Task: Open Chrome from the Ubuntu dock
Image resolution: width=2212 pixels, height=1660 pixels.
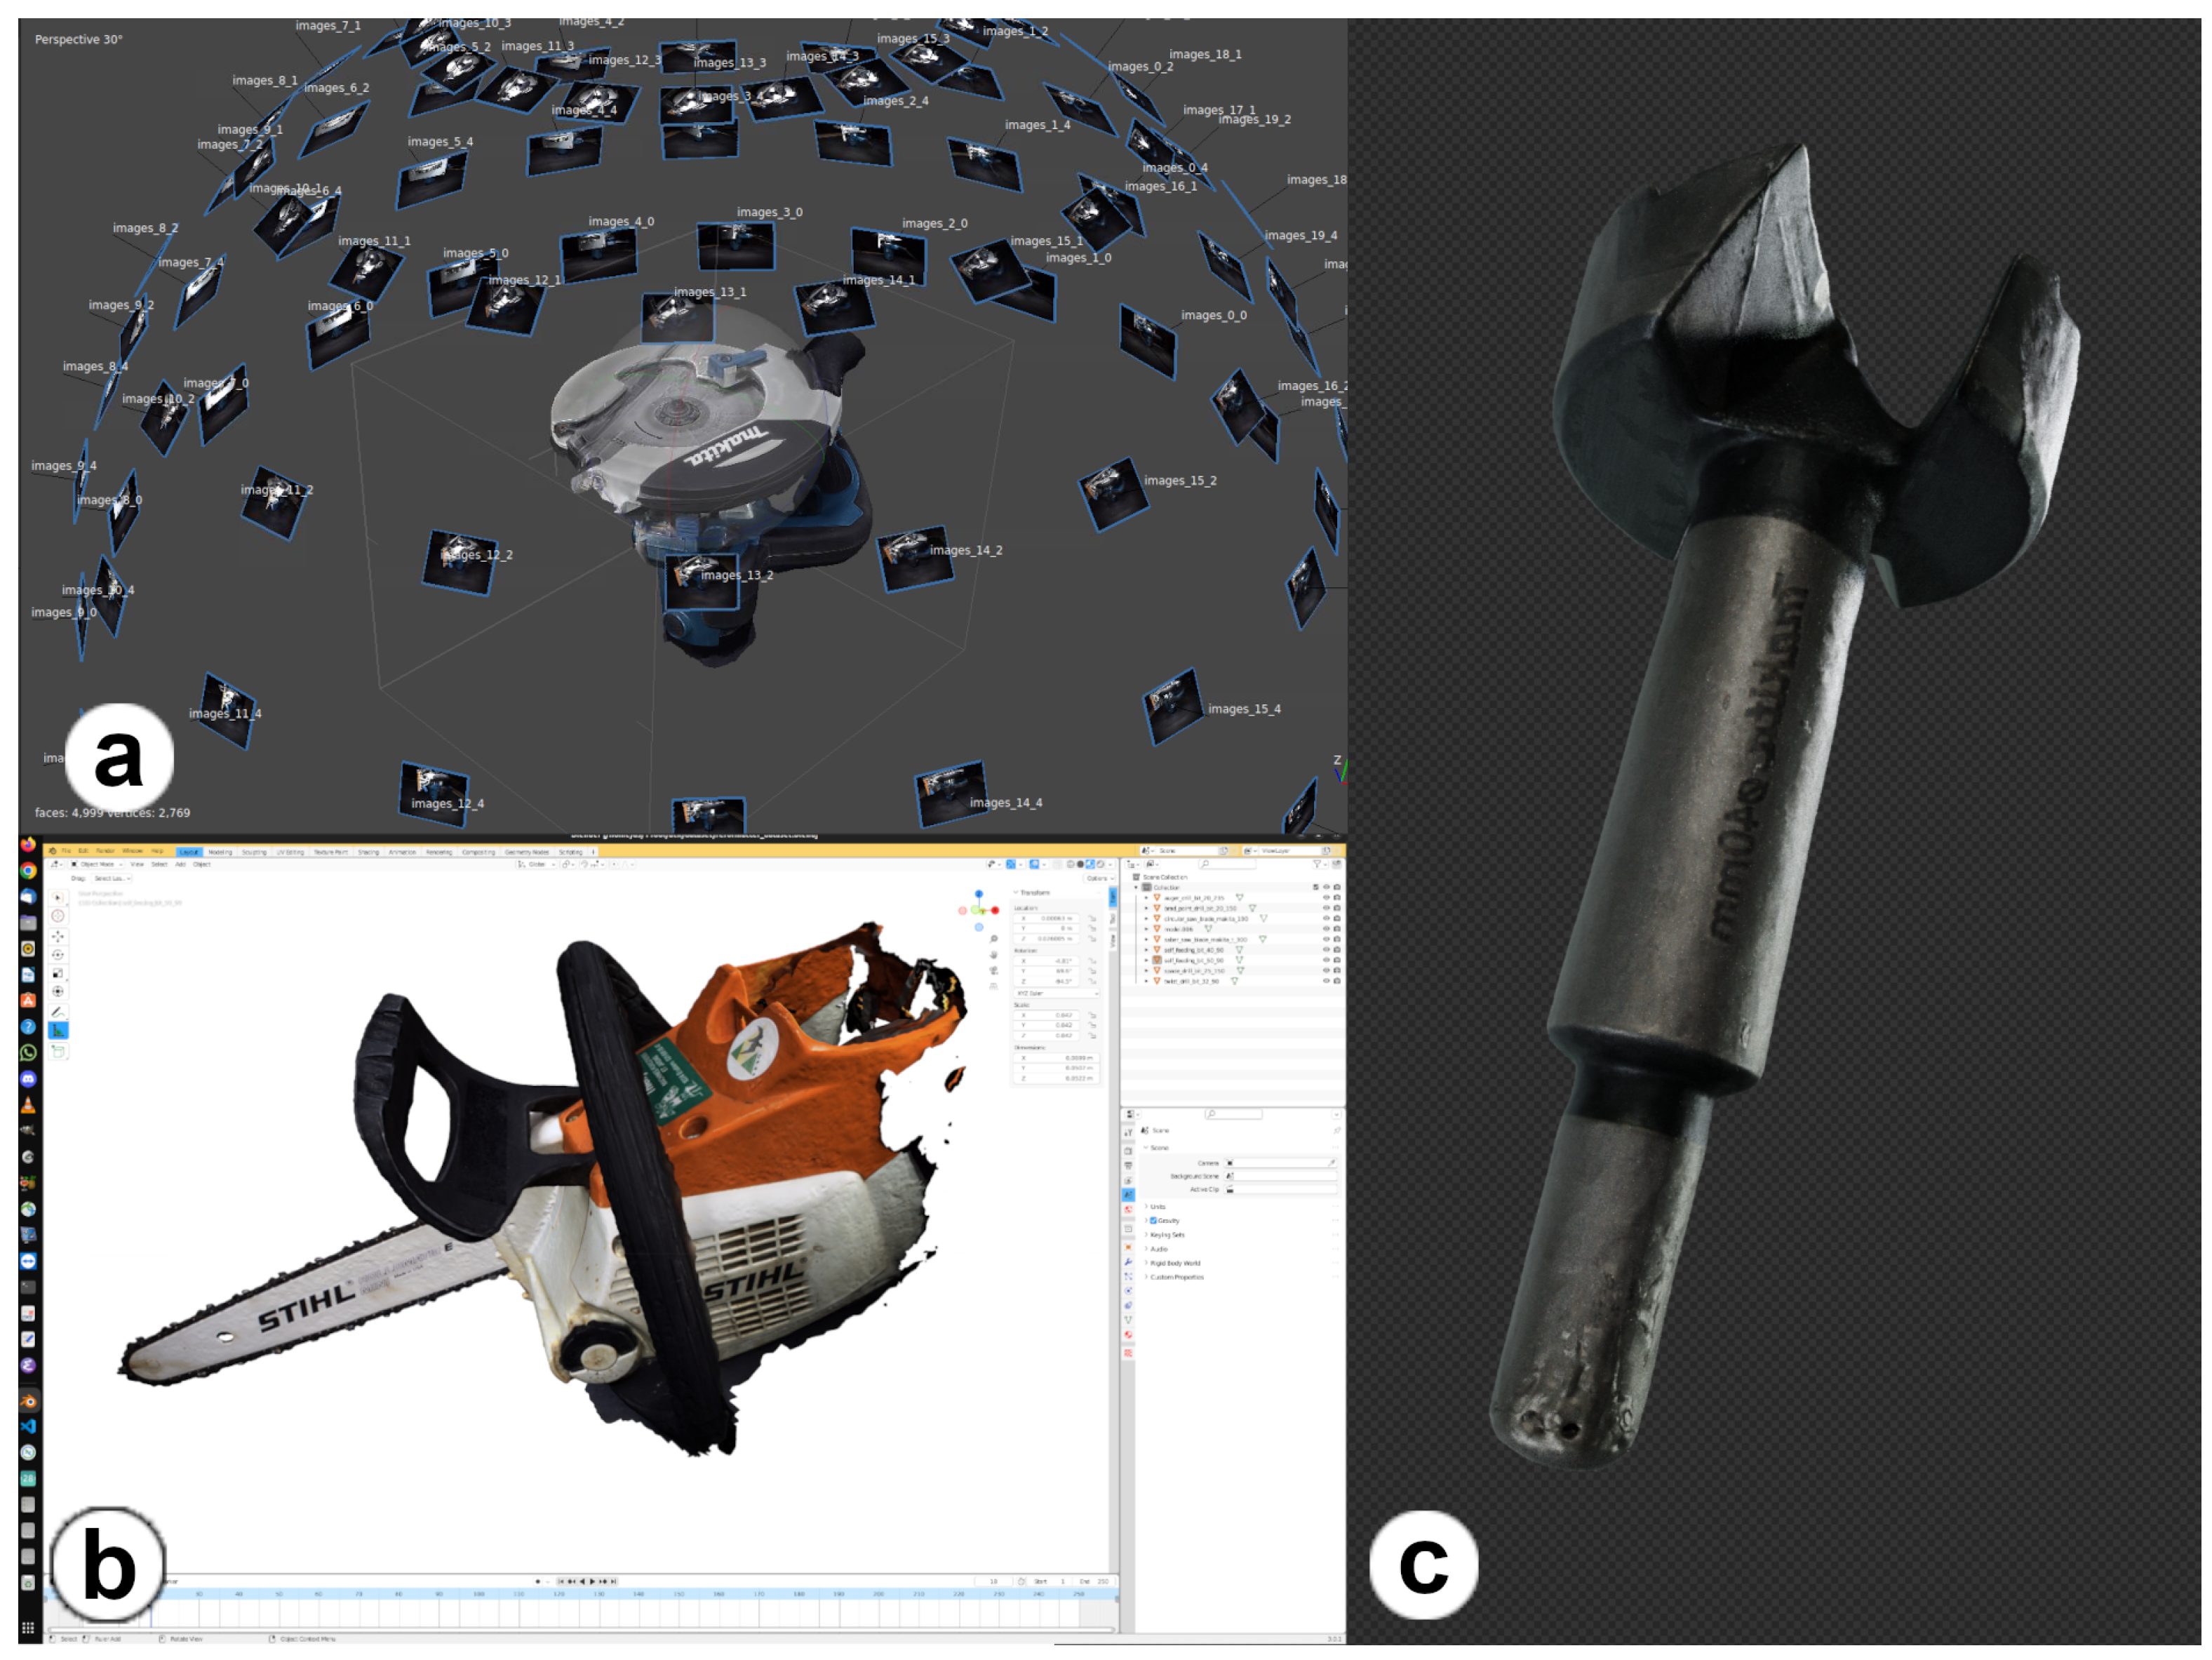Action: 28,870
